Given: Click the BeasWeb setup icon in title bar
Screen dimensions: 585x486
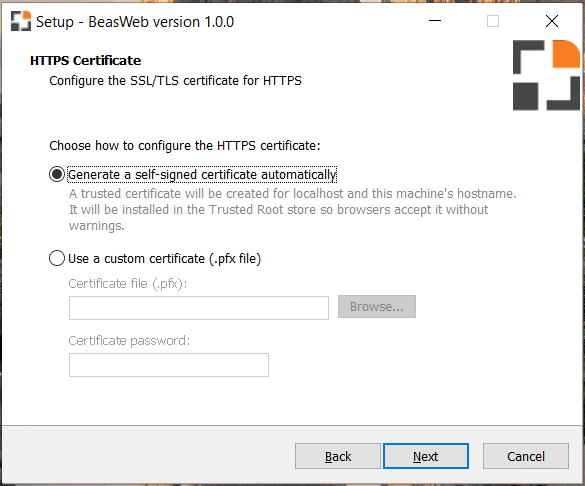Looking at the screenshot, I should coord(21,21).
